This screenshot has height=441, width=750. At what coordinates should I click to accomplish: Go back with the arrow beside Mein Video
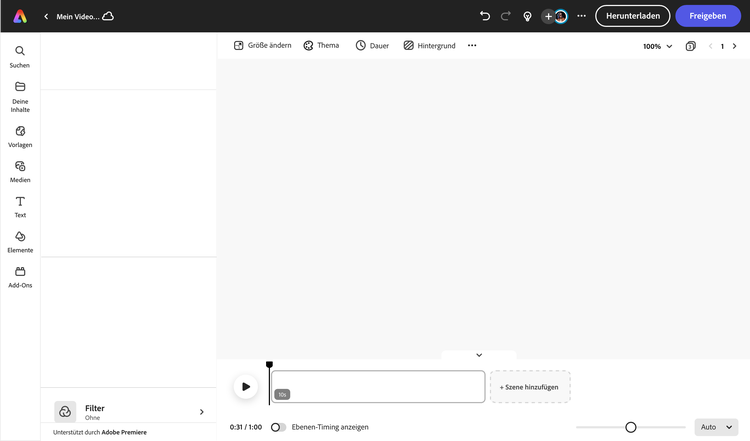pyautogui.click(x=46, y=16)
